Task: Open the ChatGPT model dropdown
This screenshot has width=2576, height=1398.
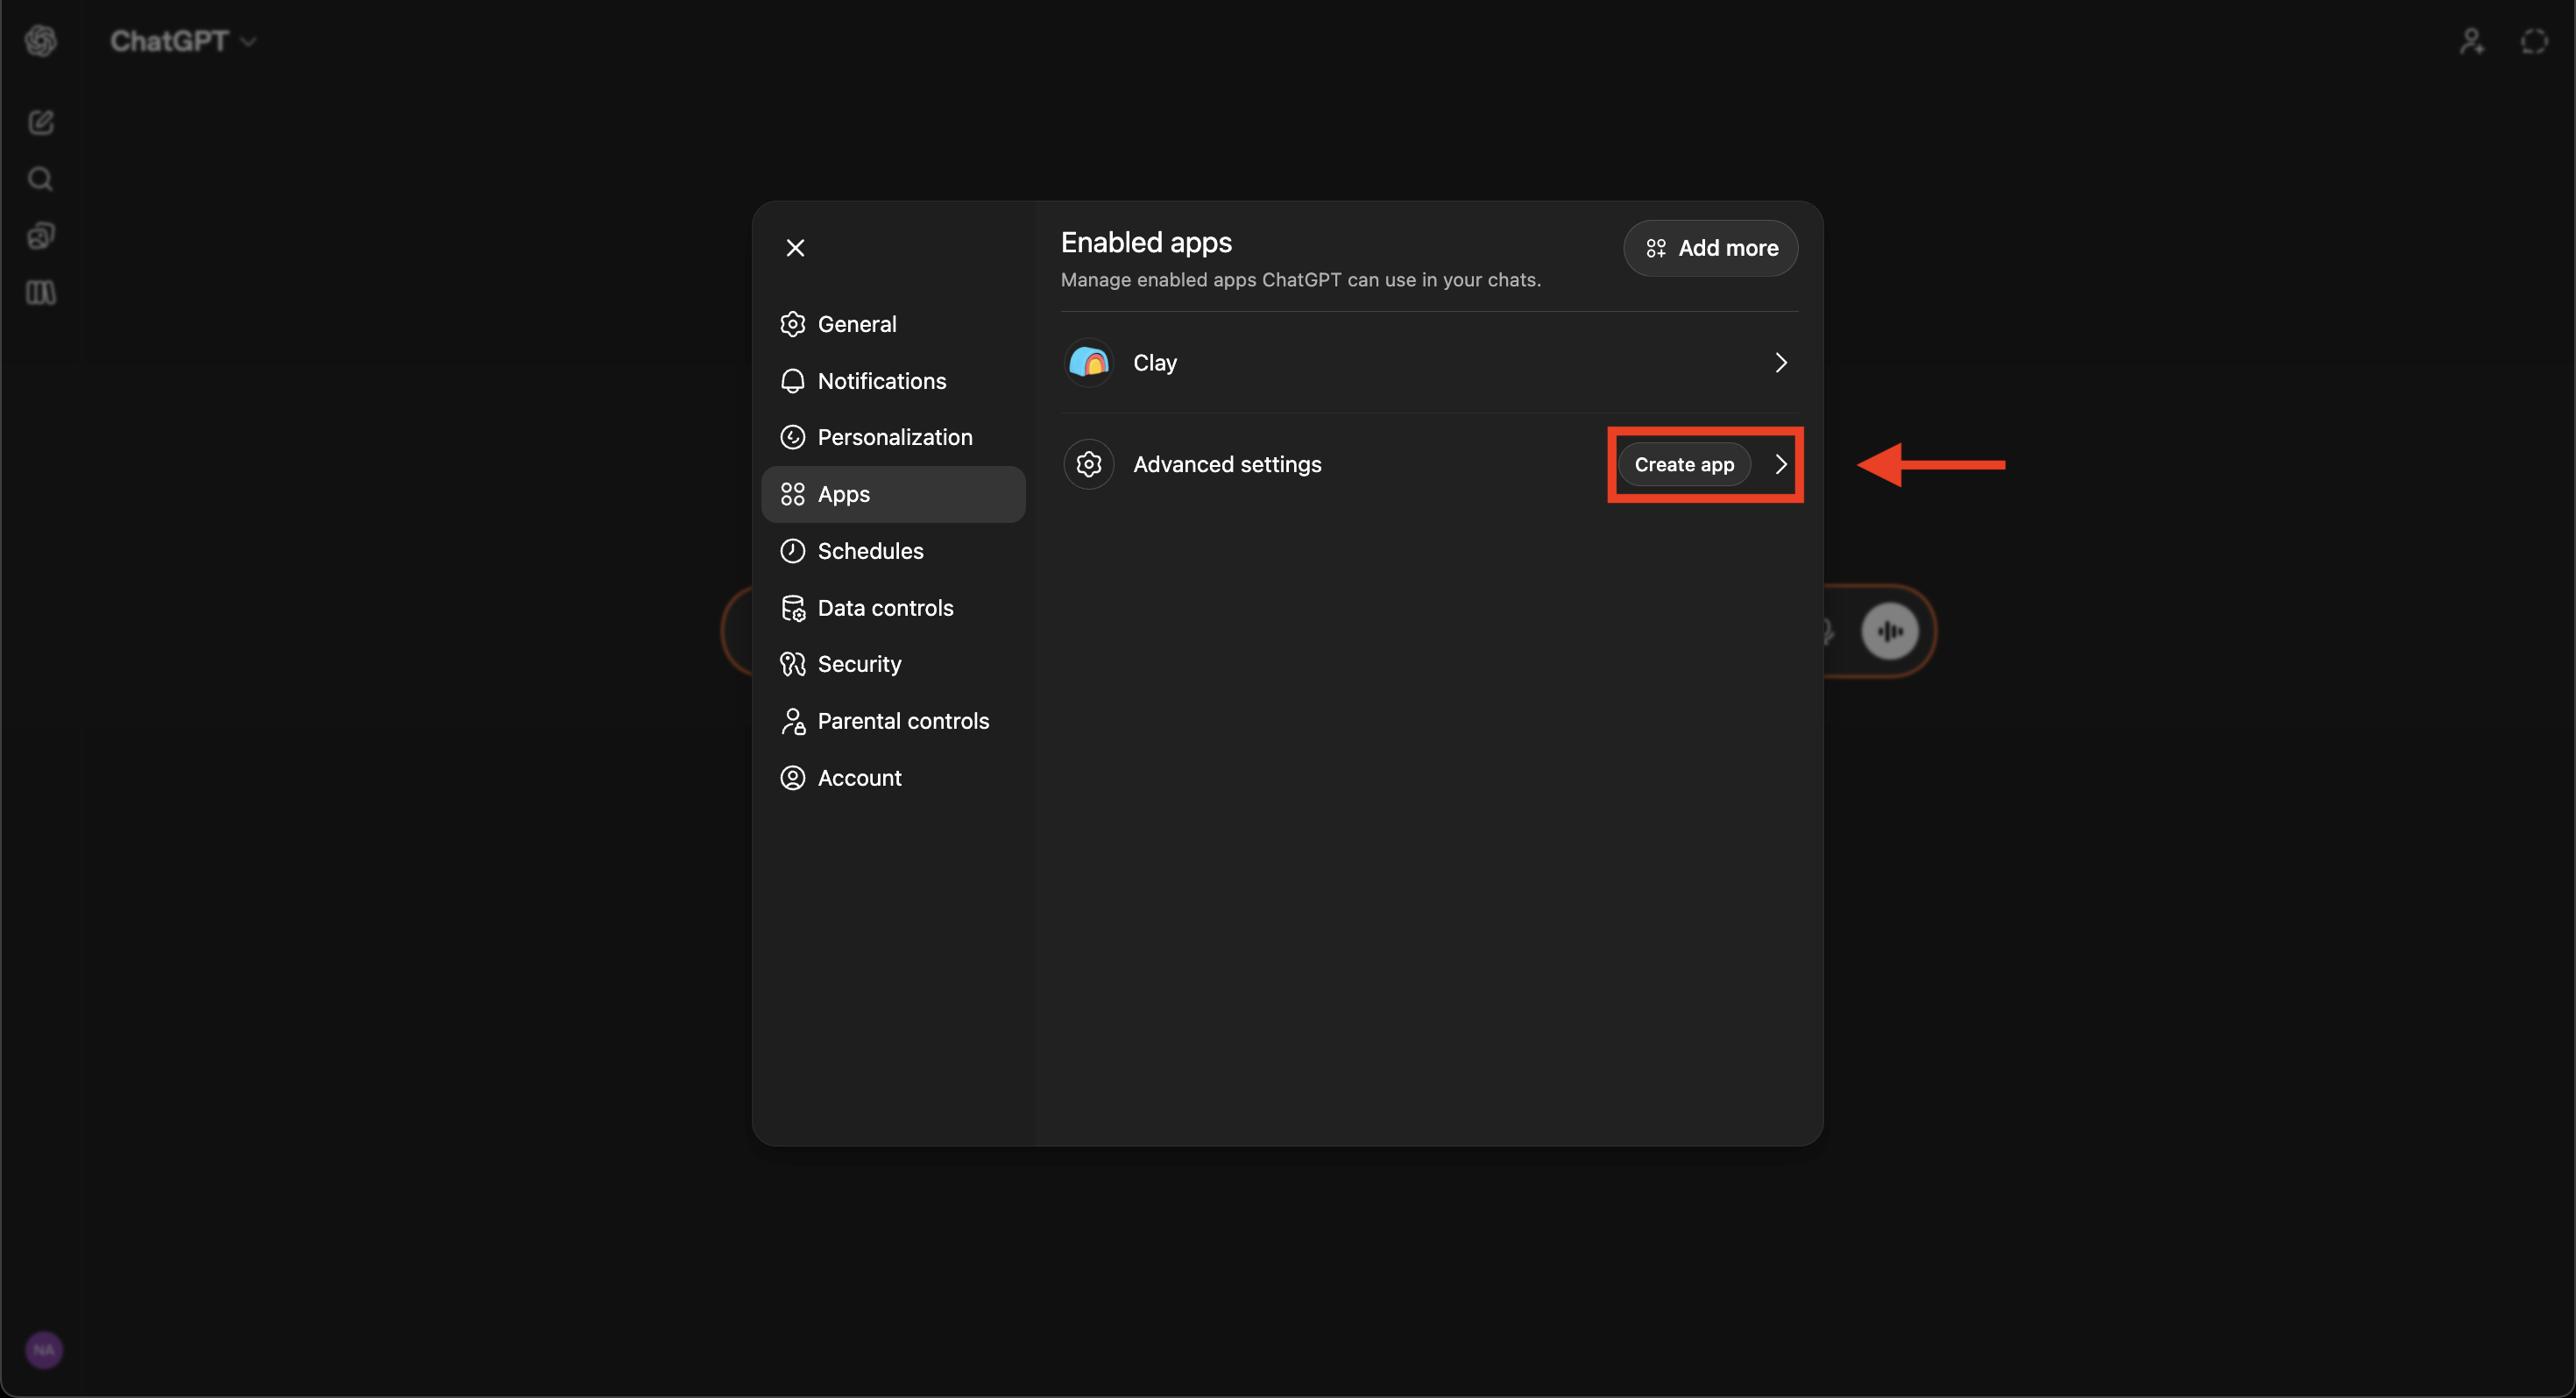Action: pyautogui.click(x=183, y=41)
